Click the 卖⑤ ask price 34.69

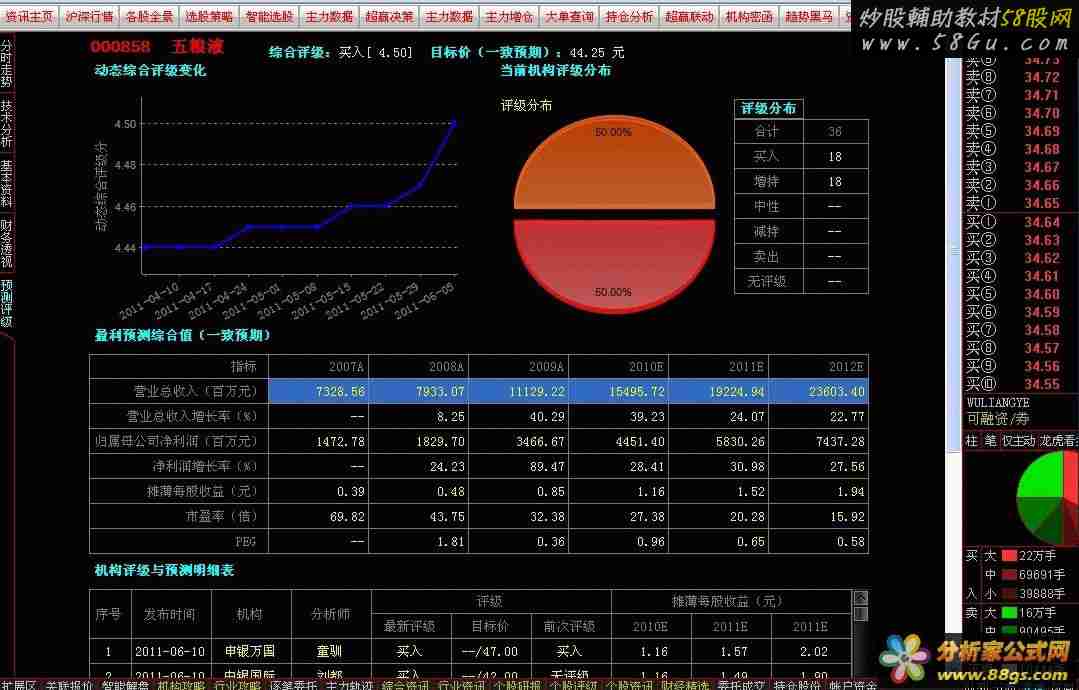pyautogui.click(x=1042, y=131)
